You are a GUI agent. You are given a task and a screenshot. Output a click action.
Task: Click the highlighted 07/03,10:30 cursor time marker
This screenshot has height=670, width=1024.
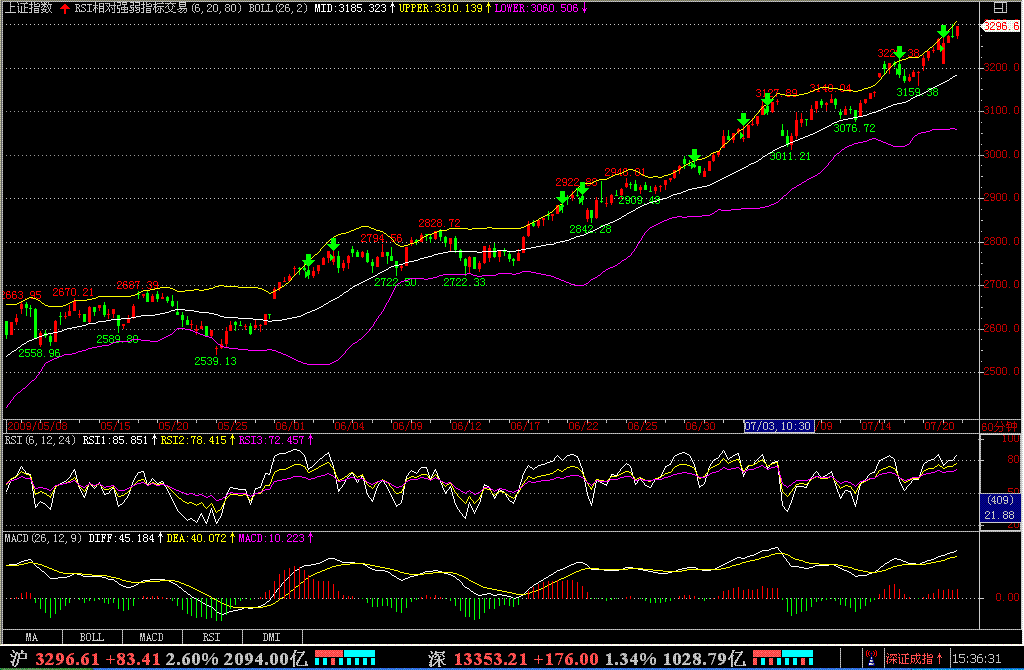(778, 426)
